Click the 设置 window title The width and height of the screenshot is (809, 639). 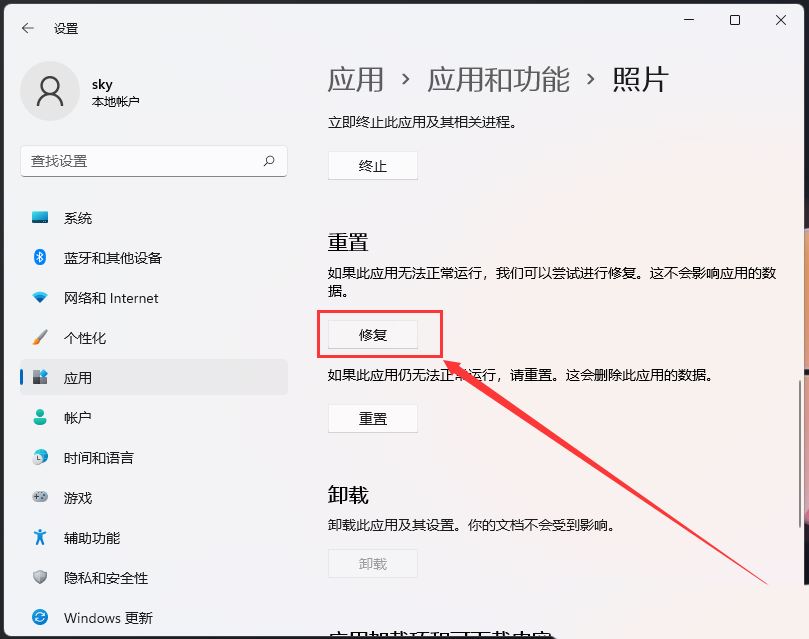coord(66,28)
